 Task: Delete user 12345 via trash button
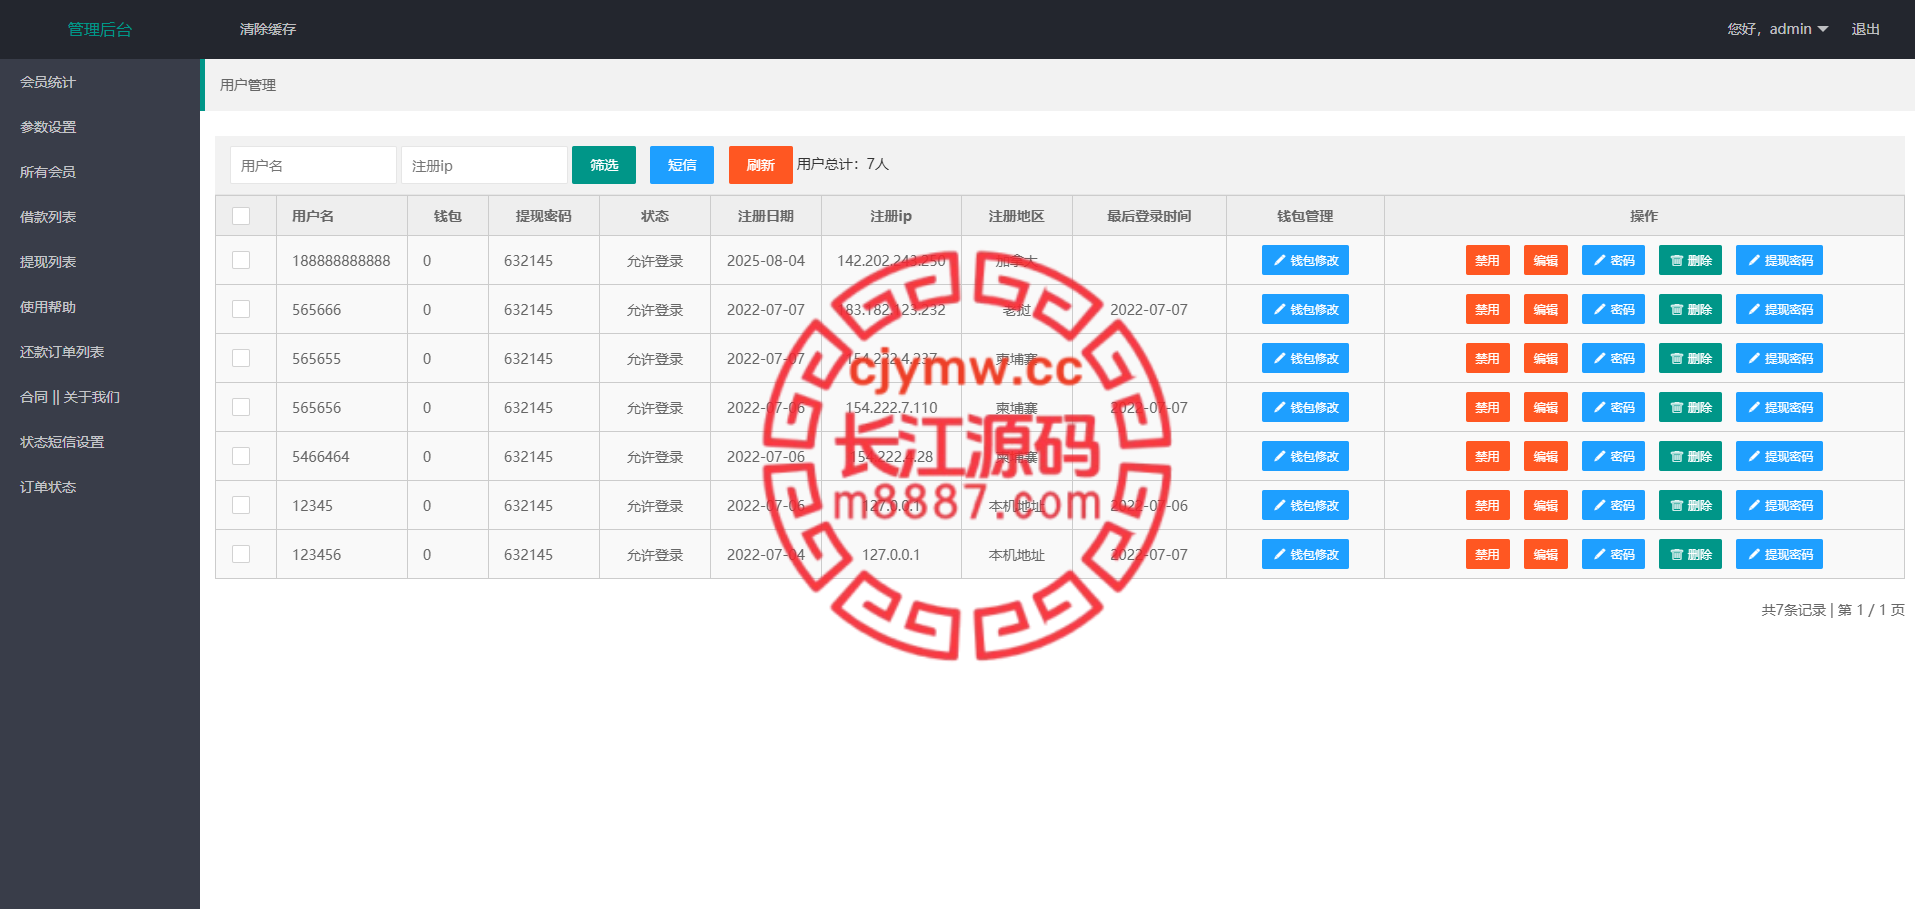tap(1690, 505)
